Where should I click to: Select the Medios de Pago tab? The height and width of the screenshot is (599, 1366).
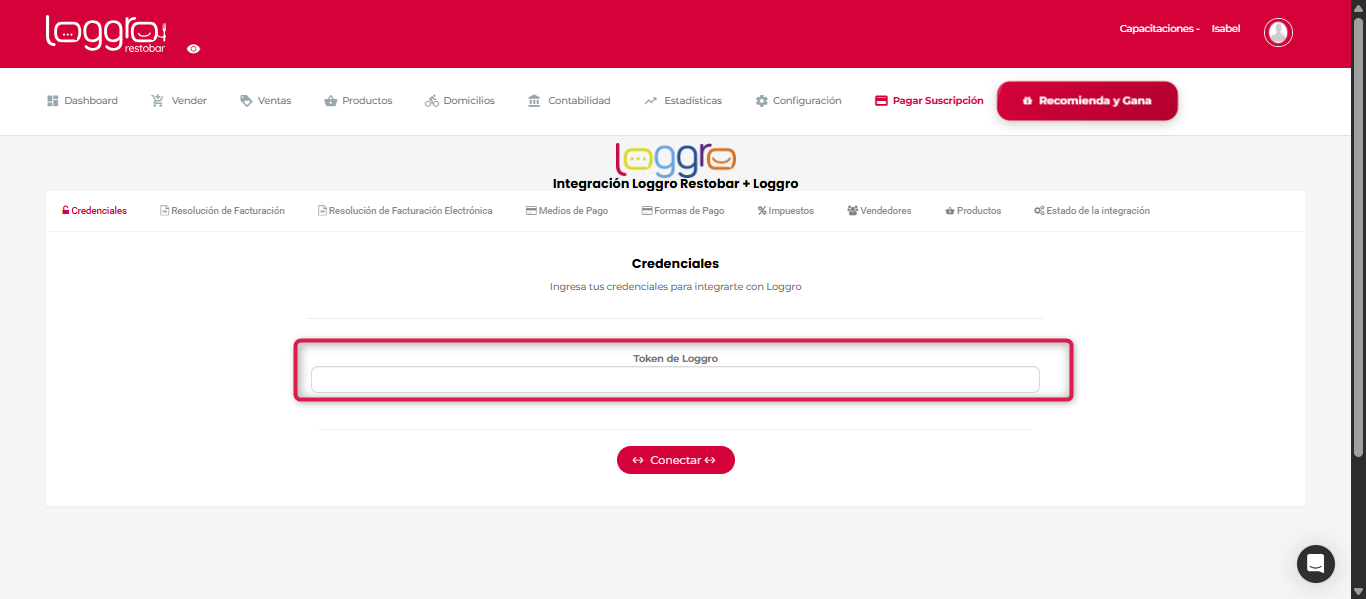pyautogui.click(x=566, y=211)
